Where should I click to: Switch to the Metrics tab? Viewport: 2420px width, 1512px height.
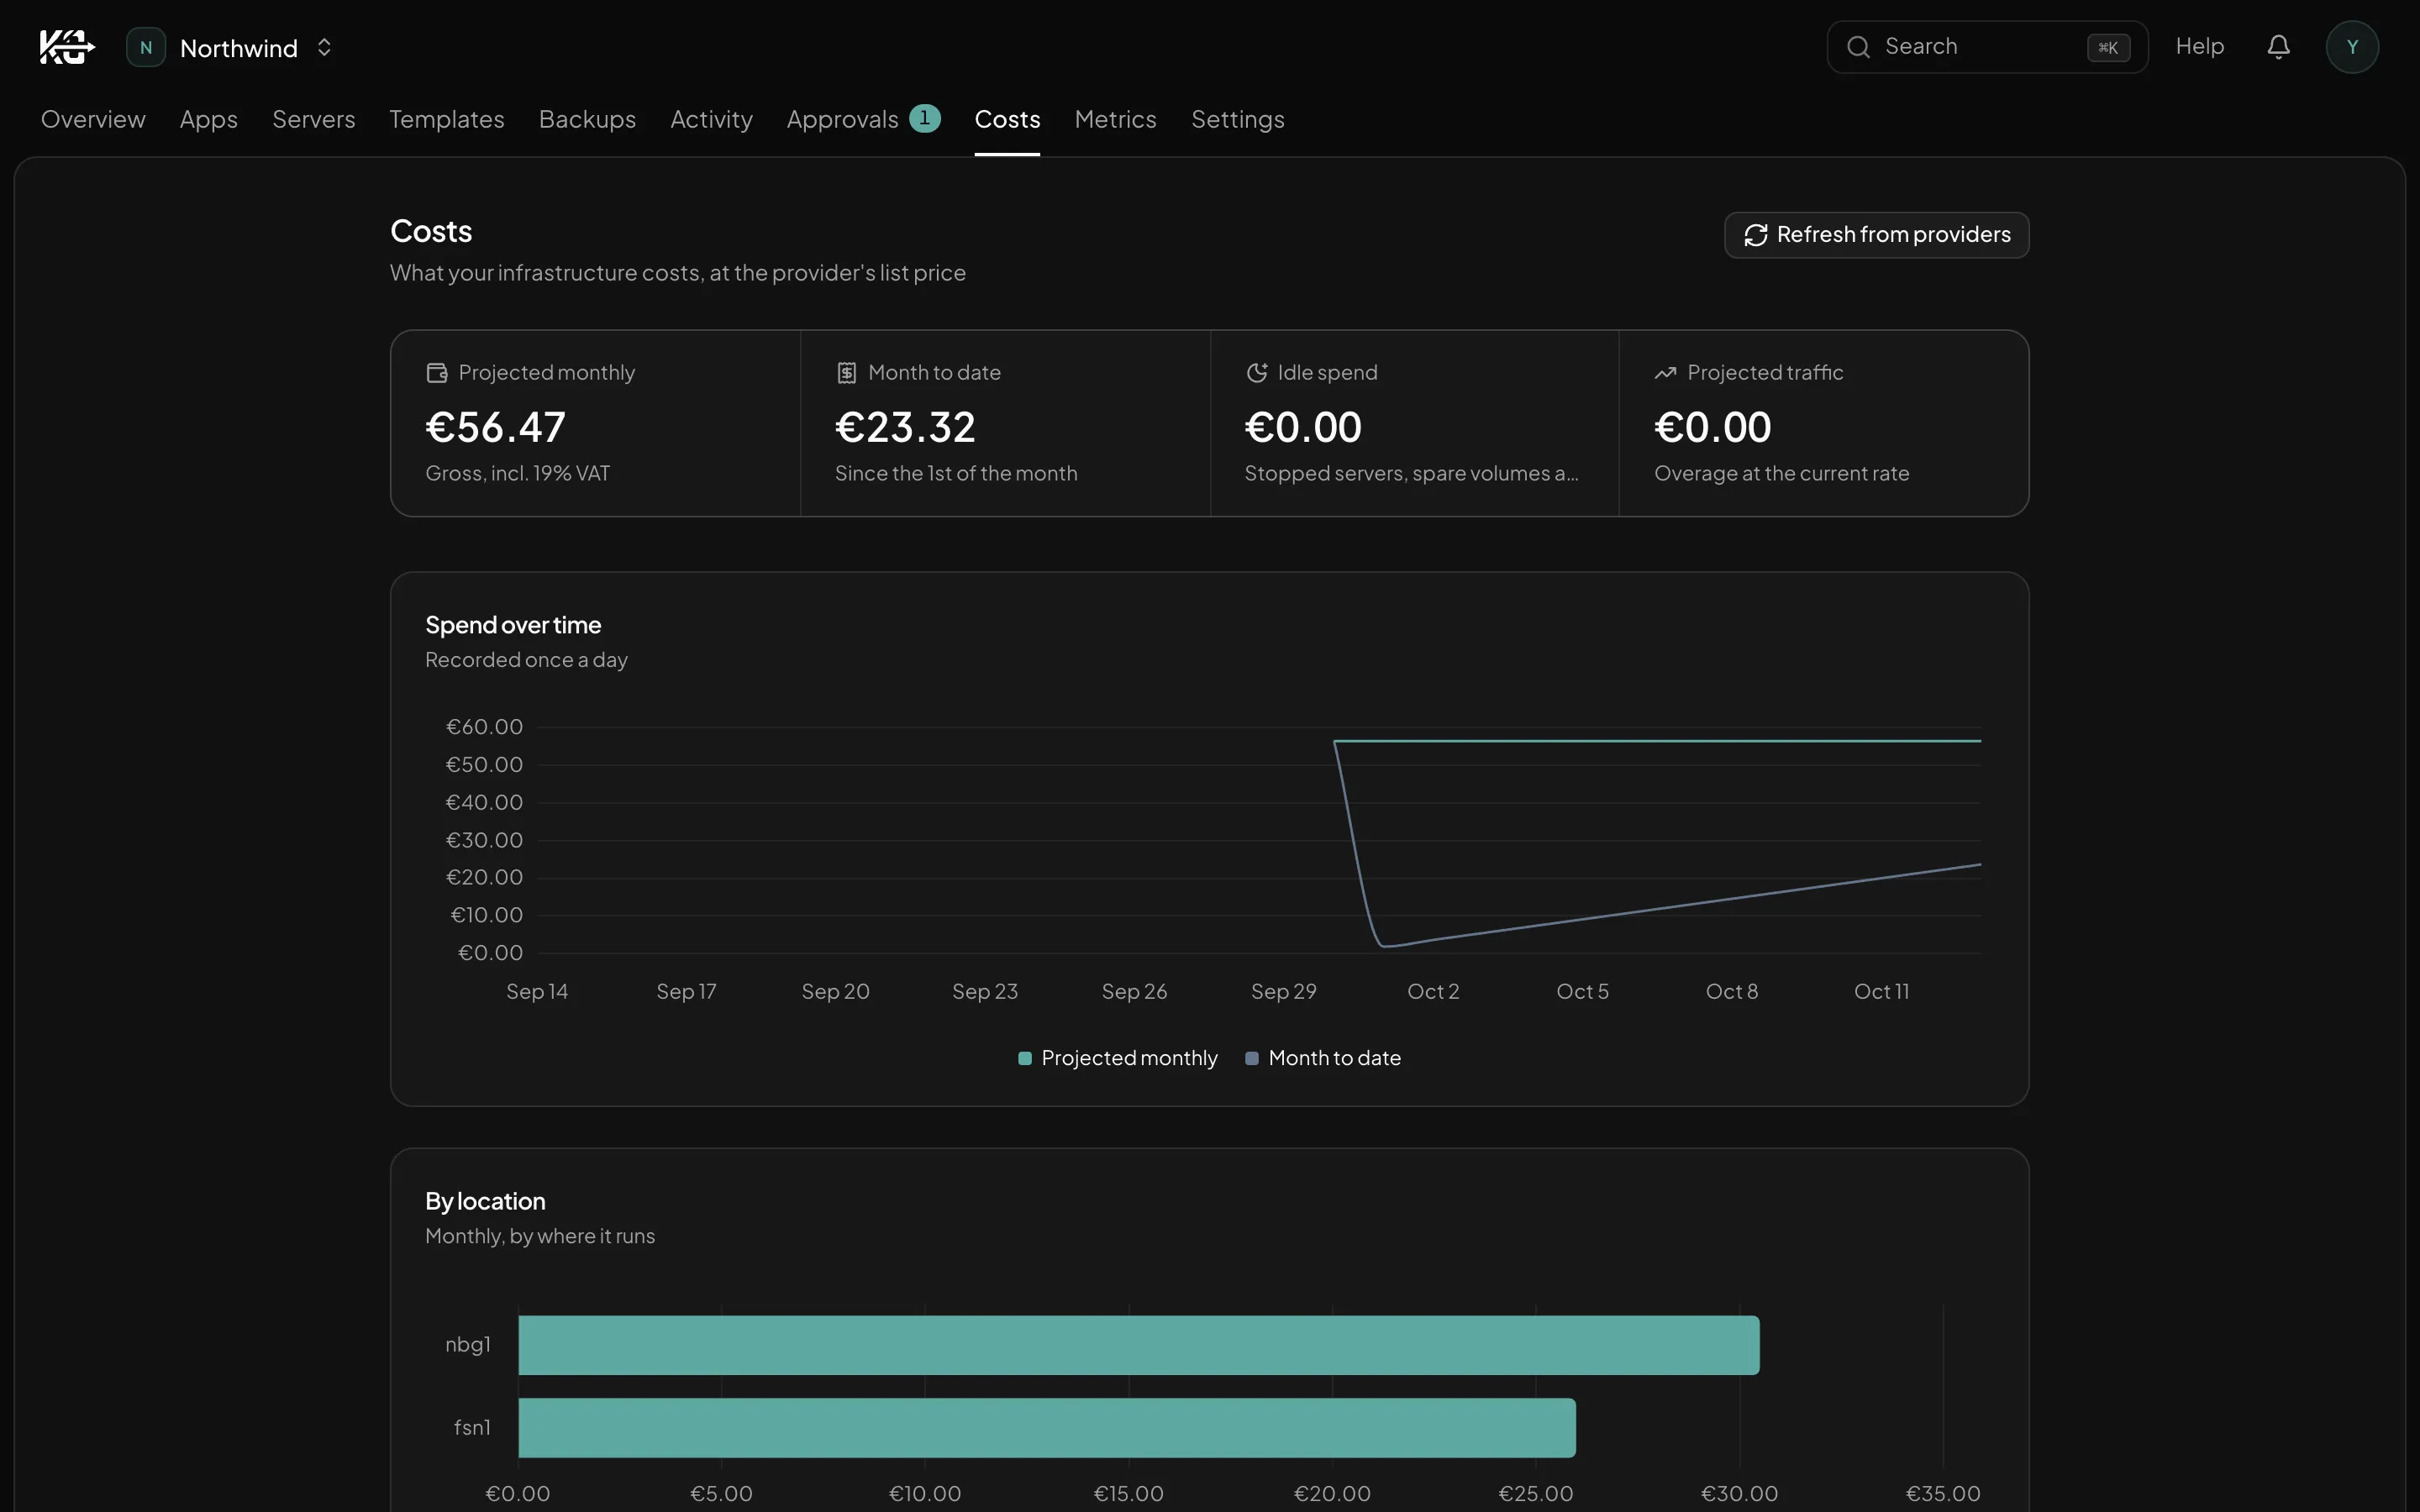pos(1115,119)
